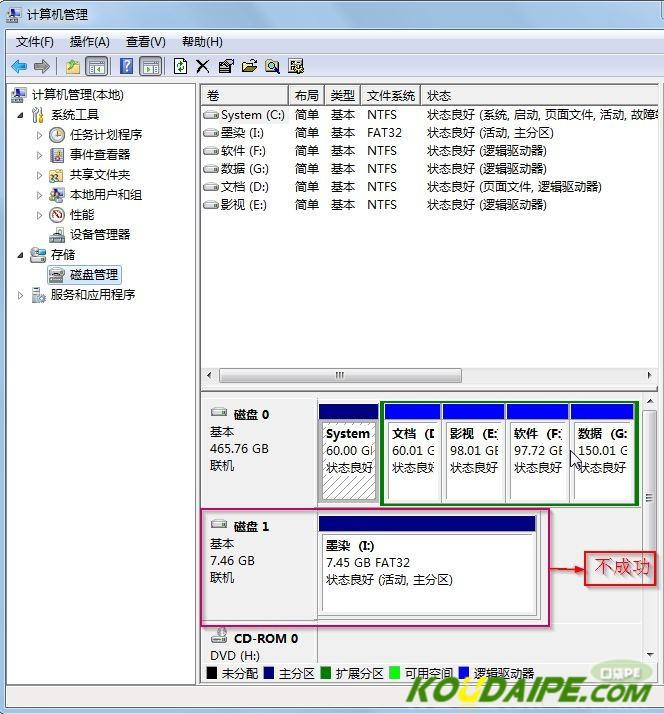Click the 任务计划程序 clock icon
This screenshot has height=714, width=664.
(x=57, y=135)
